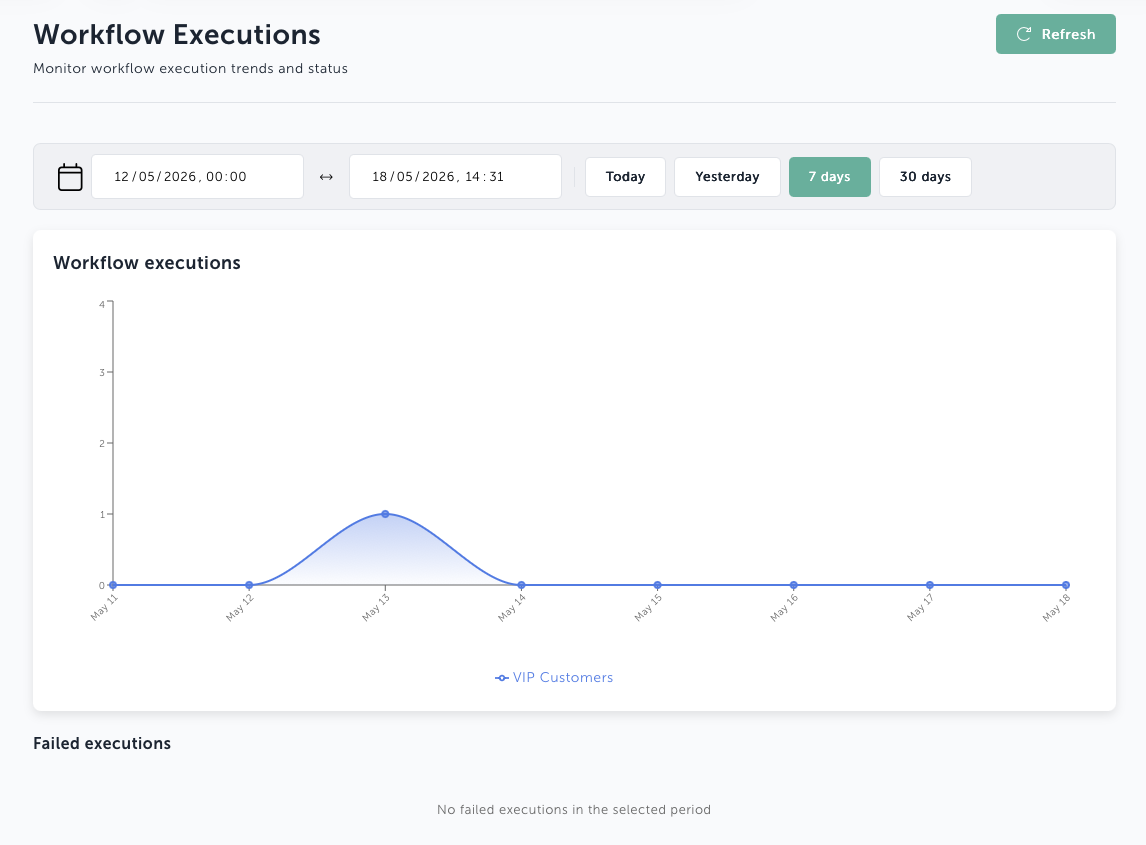Click the Workflow Executions page title
Viewport: 1146px width, 845px height.
coord(177,35)
